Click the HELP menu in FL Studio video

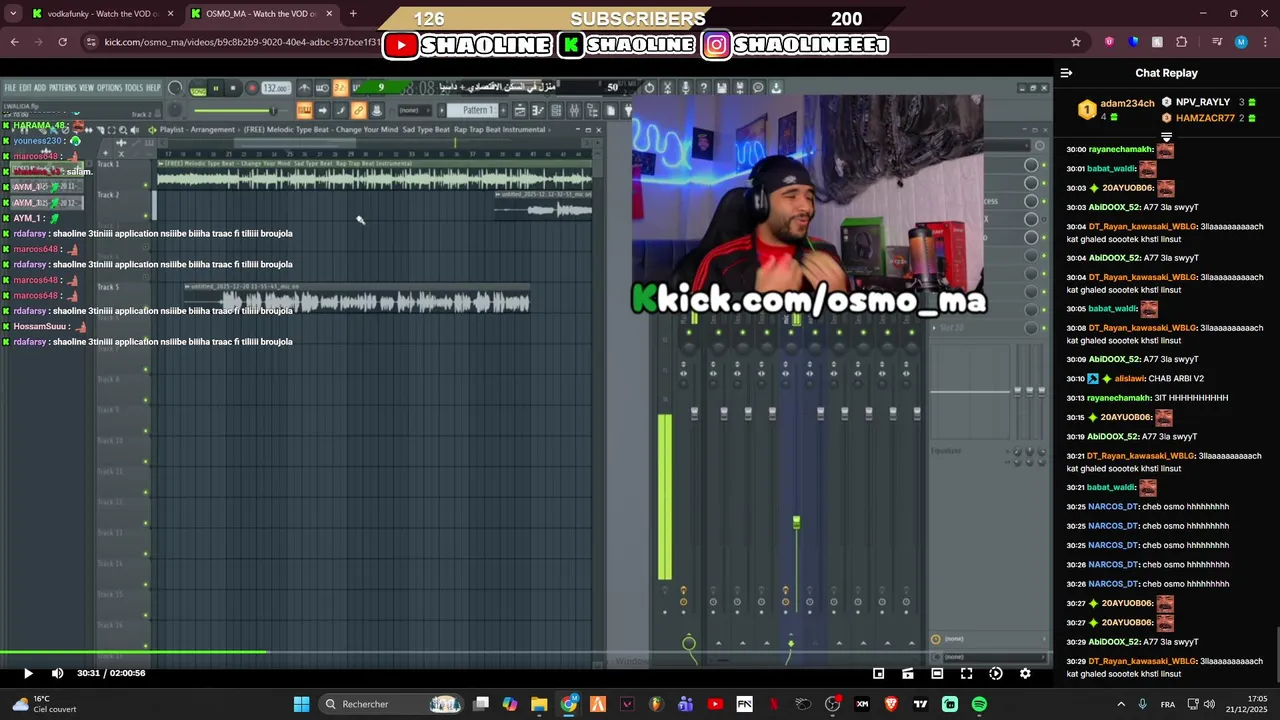point(153,88)
